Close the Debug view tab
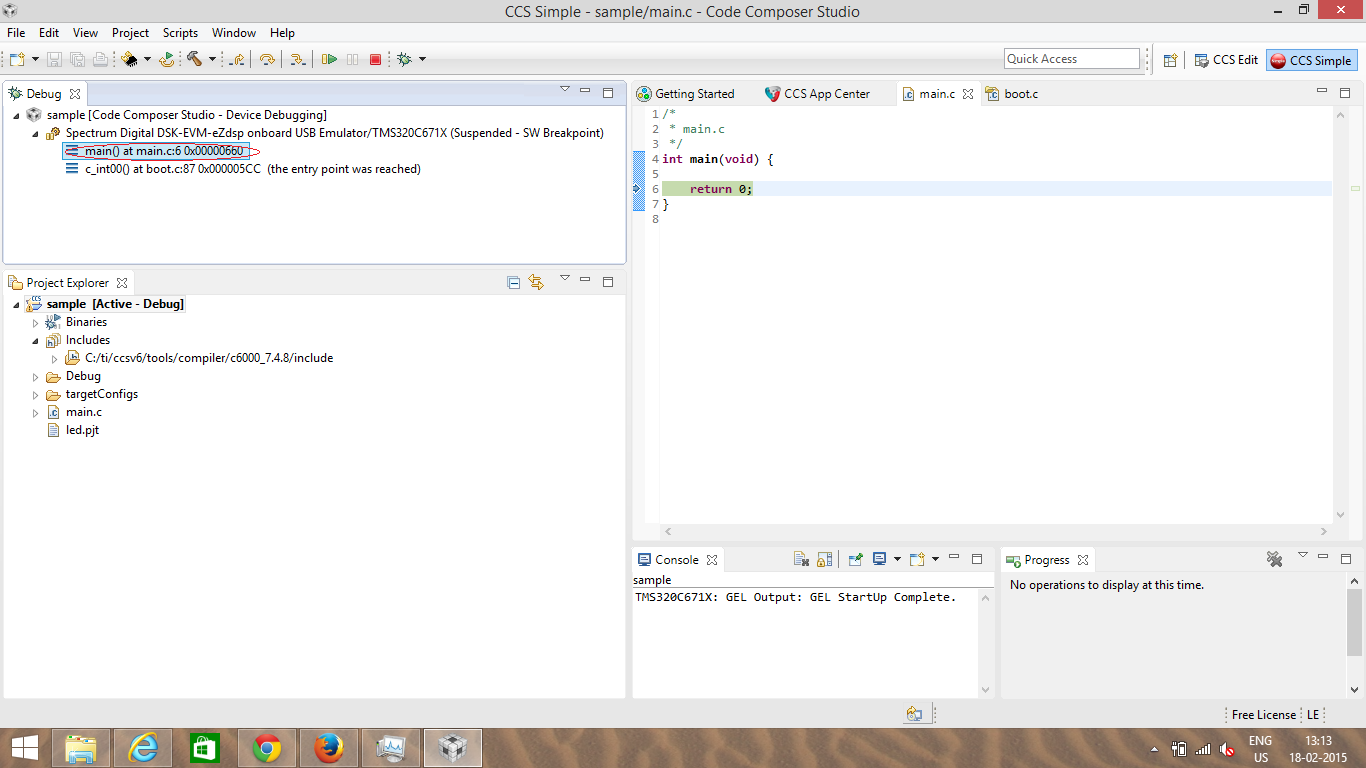Image resolution: width=1366 pixels, height=768 pixels. pos(75,94)
